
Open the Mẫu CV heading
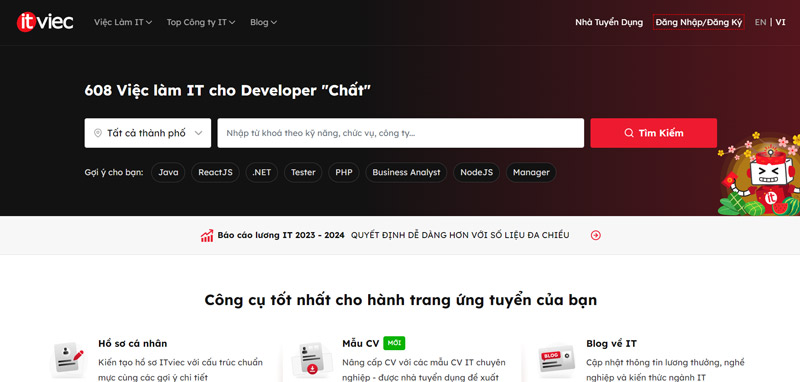click(361, 343)
